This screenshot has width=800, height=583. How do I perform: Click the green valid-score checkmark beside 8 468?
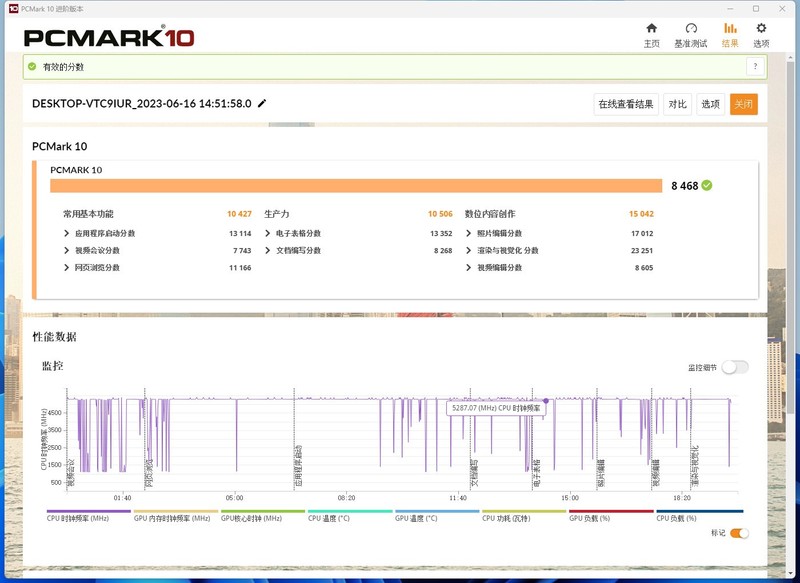tap(707, 185)
